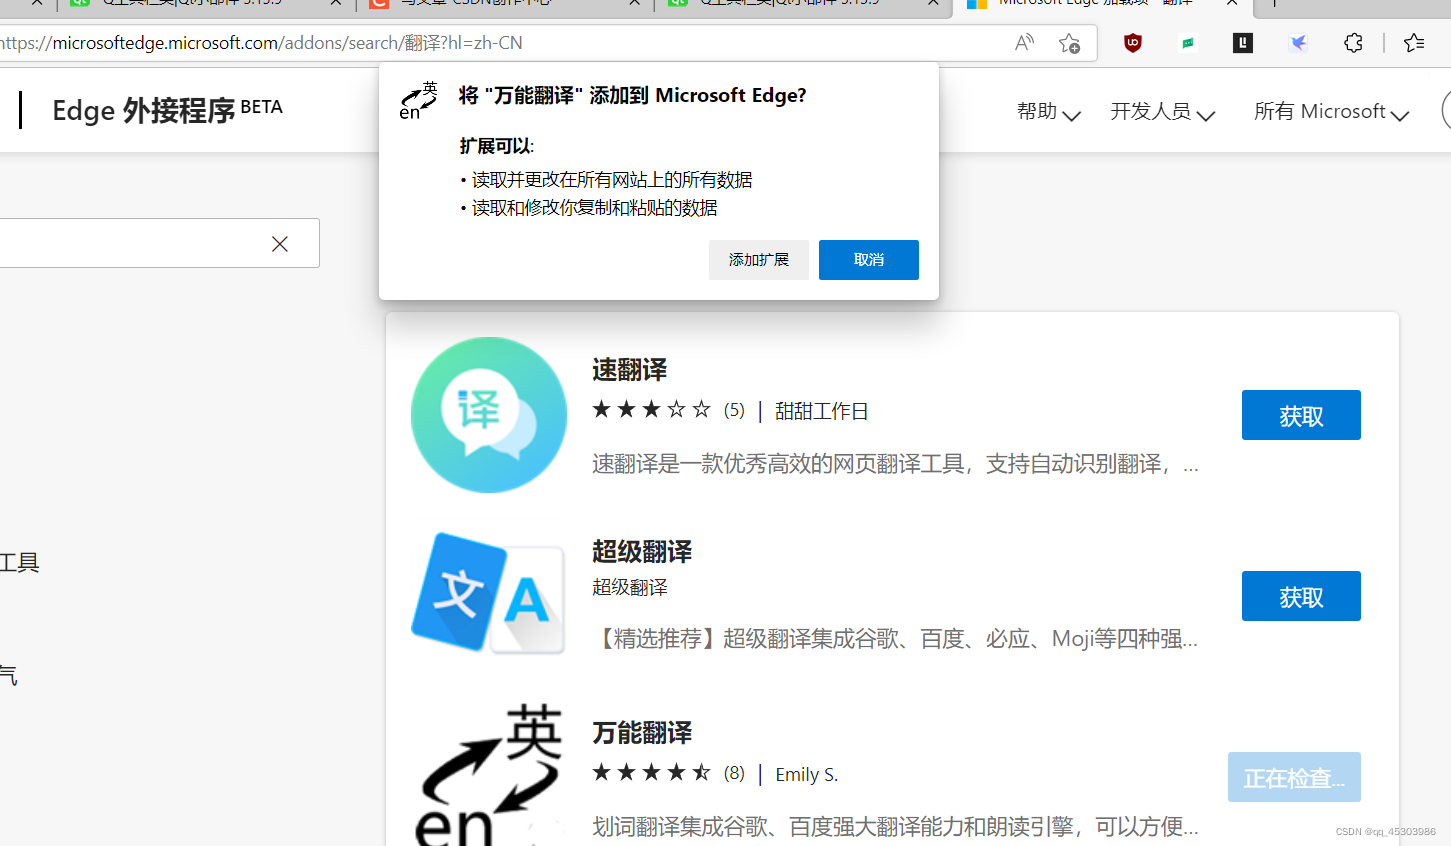
Task: Click the (5) review count for 速翻译
Action: click(x=734, y=410)
